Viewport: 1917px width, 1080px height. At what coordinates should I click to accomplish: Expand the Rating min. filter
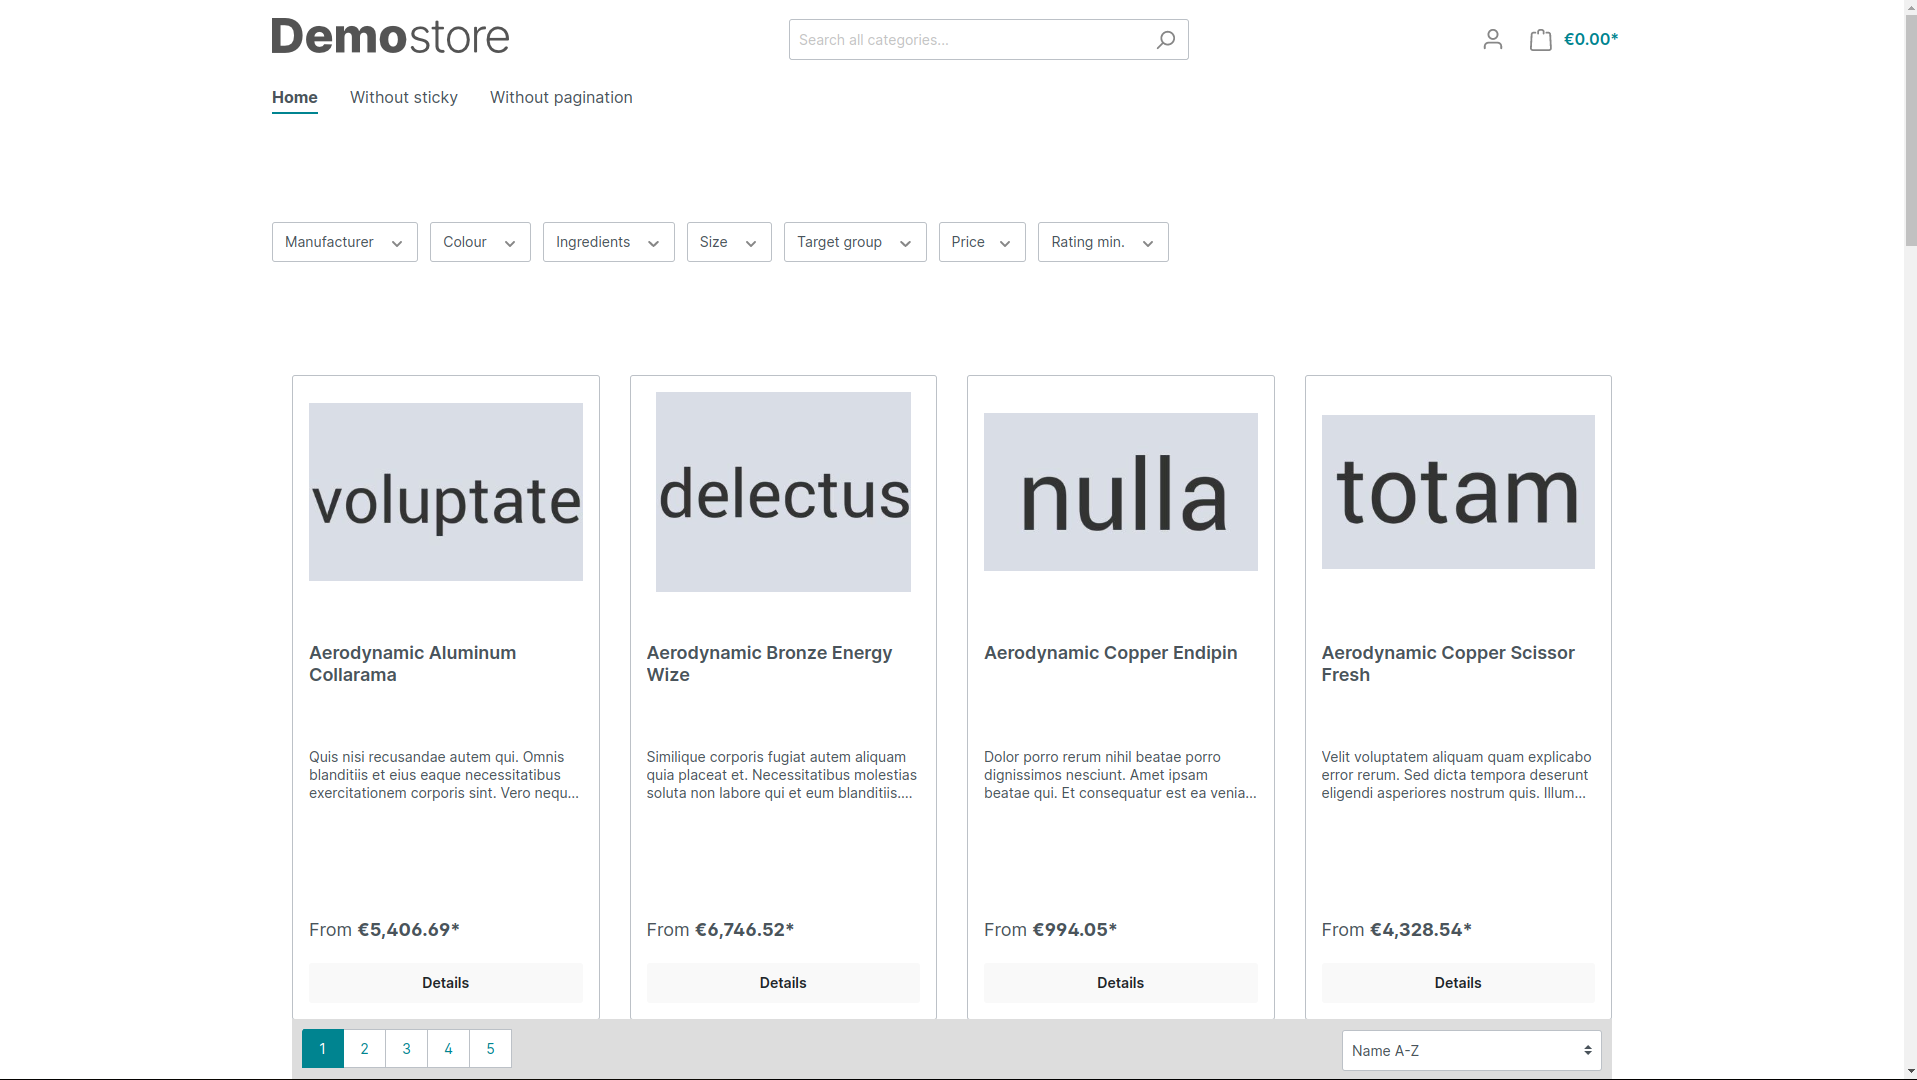[x=1103, y=242]
